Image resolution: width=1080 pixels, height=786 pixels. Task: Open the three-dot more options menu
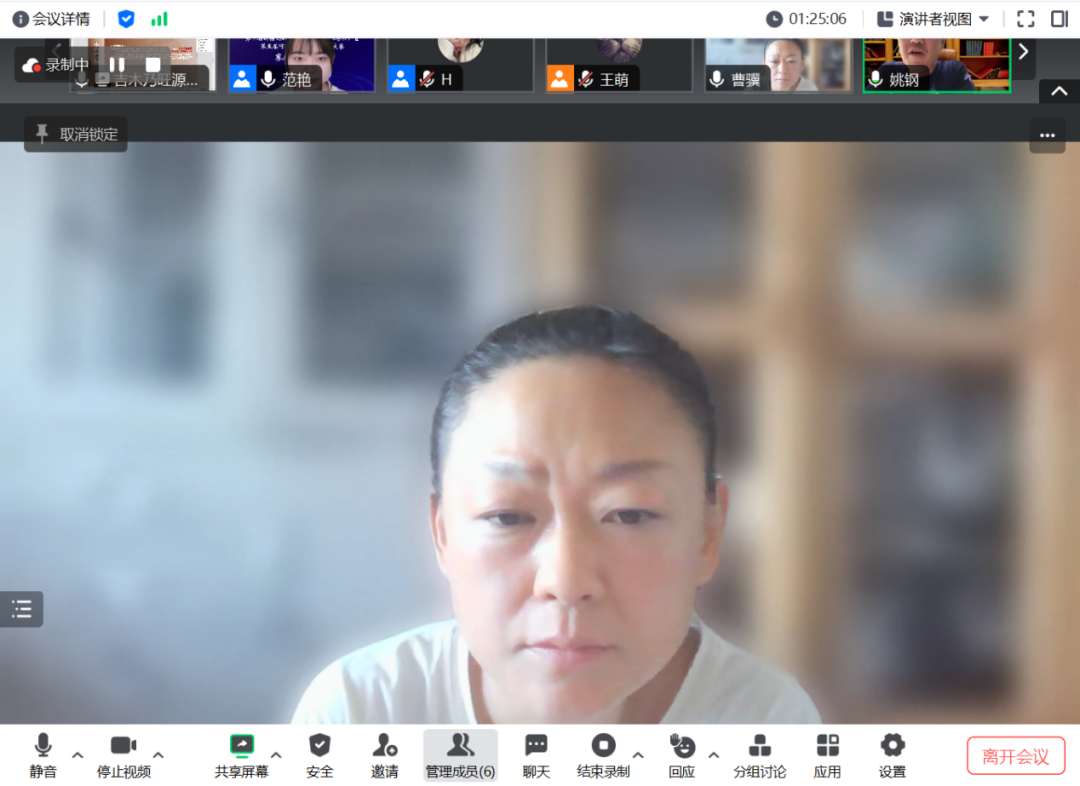coord(1048,135)
